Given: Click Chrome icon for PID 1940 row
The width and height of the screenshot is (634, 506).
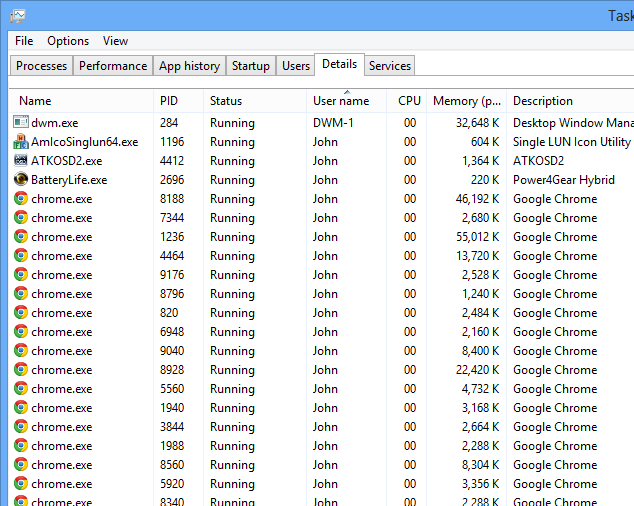Looking at the screenshot, I should (x=21, y=407).
